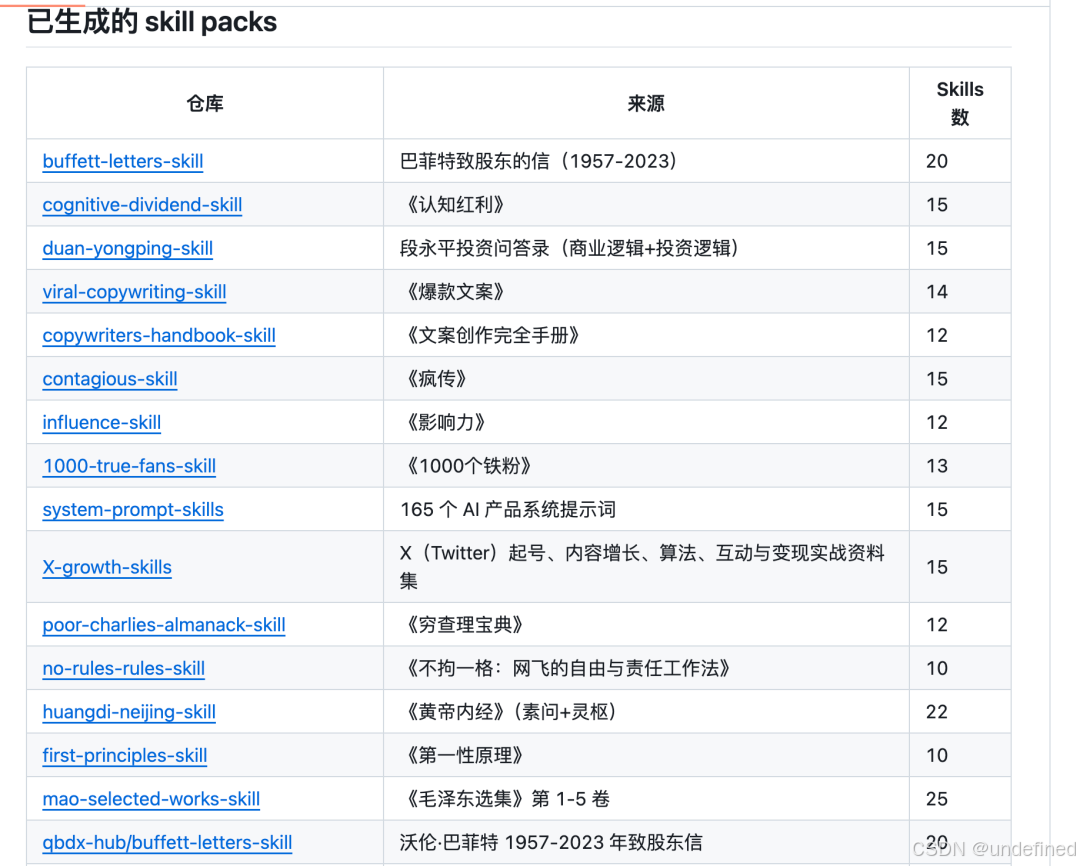Select text 沃伦·巴菲特 1957-2023 年致股东信
The width and height of the screenshot is (1080, 866).
[x=551, y=842]
